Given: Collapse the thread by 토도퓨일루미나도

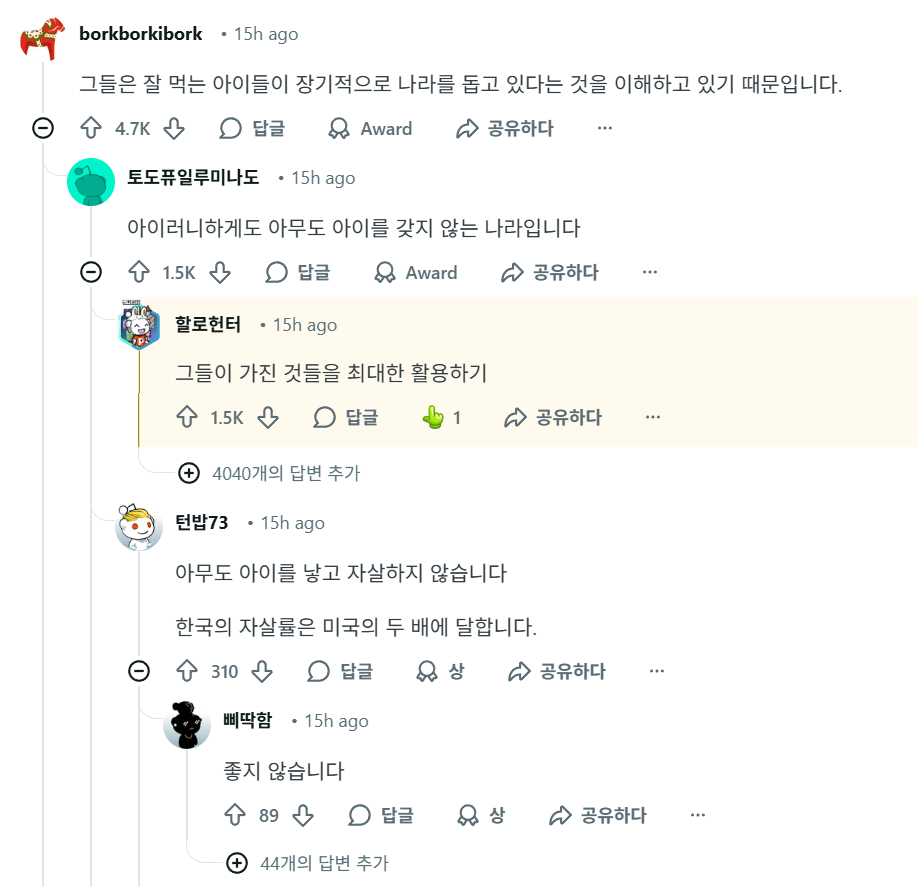Looking at the screenshot, I should 91,272.
